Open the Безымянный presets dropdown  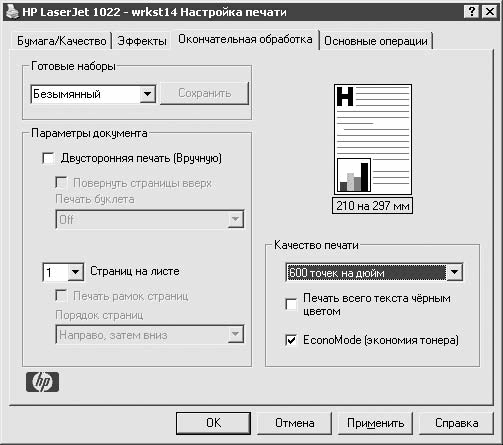tap(147, 94)
